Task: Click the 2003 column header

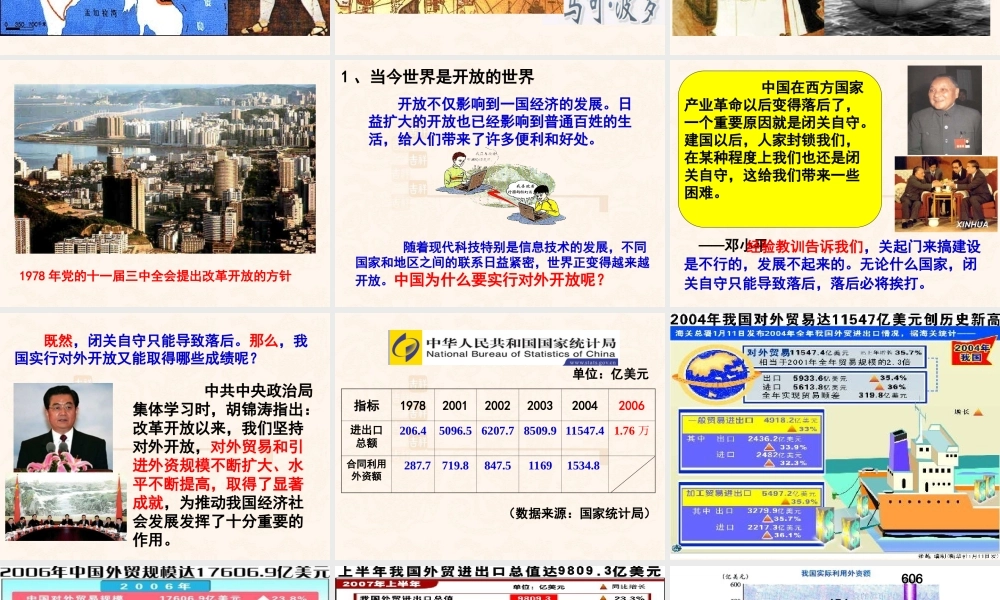Action: pyautogui.click(x=540, y=406)
